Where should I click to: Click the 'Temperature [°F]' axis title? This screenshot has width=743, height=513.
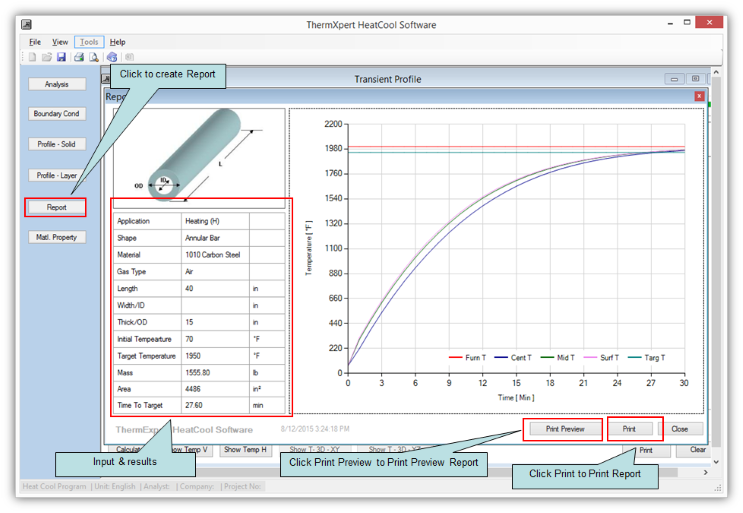coord(309,248)
